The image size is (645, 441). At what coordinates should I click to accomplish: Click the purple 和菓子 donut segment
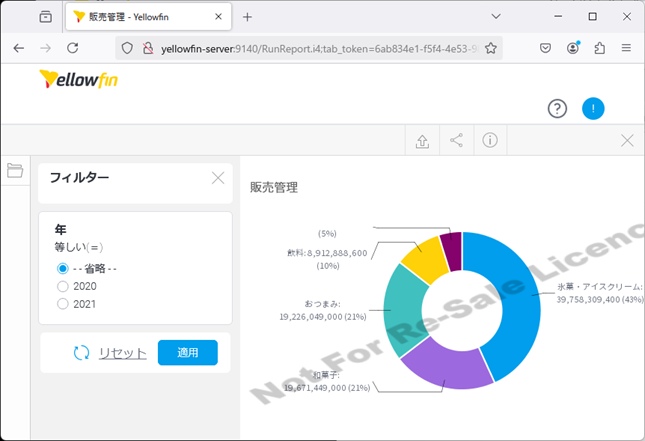click(446, 368)
